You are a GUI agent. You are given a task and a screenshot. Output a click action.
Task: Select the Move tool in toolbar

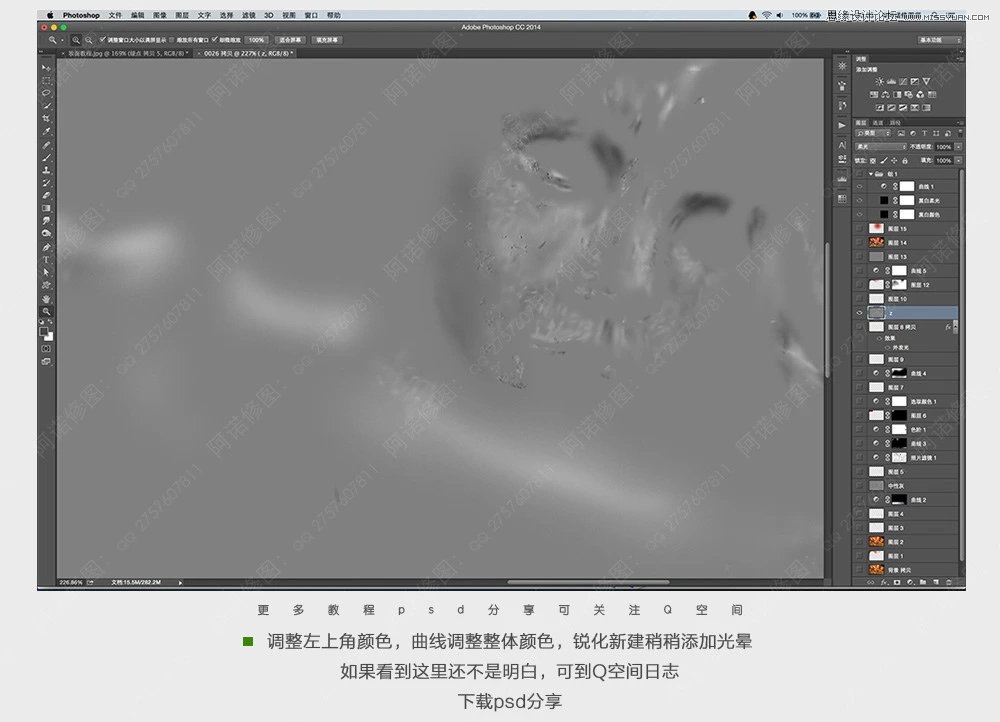46,68
